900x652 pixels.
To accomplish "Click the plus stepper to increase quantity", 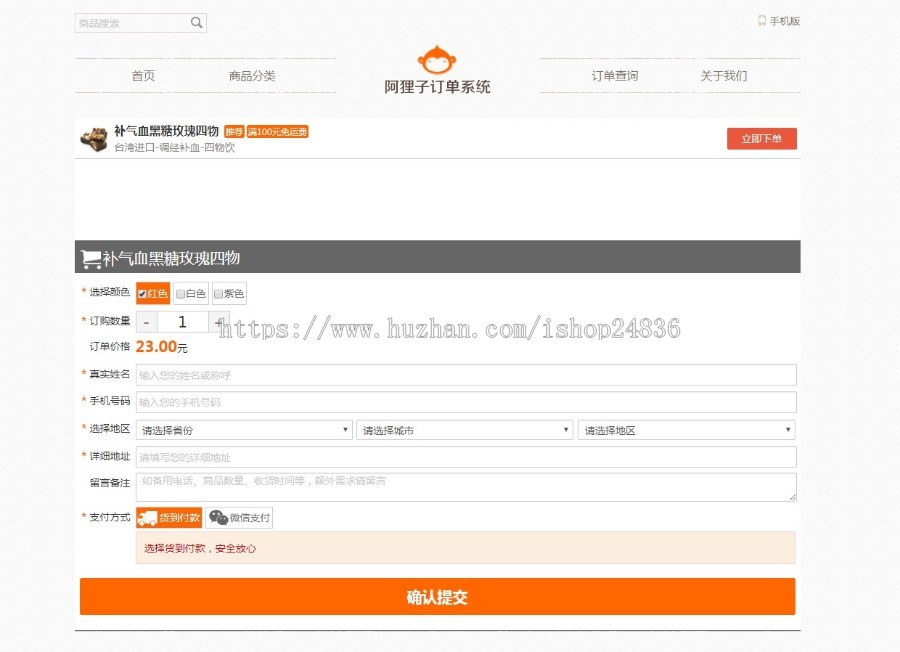I will 217,321.
